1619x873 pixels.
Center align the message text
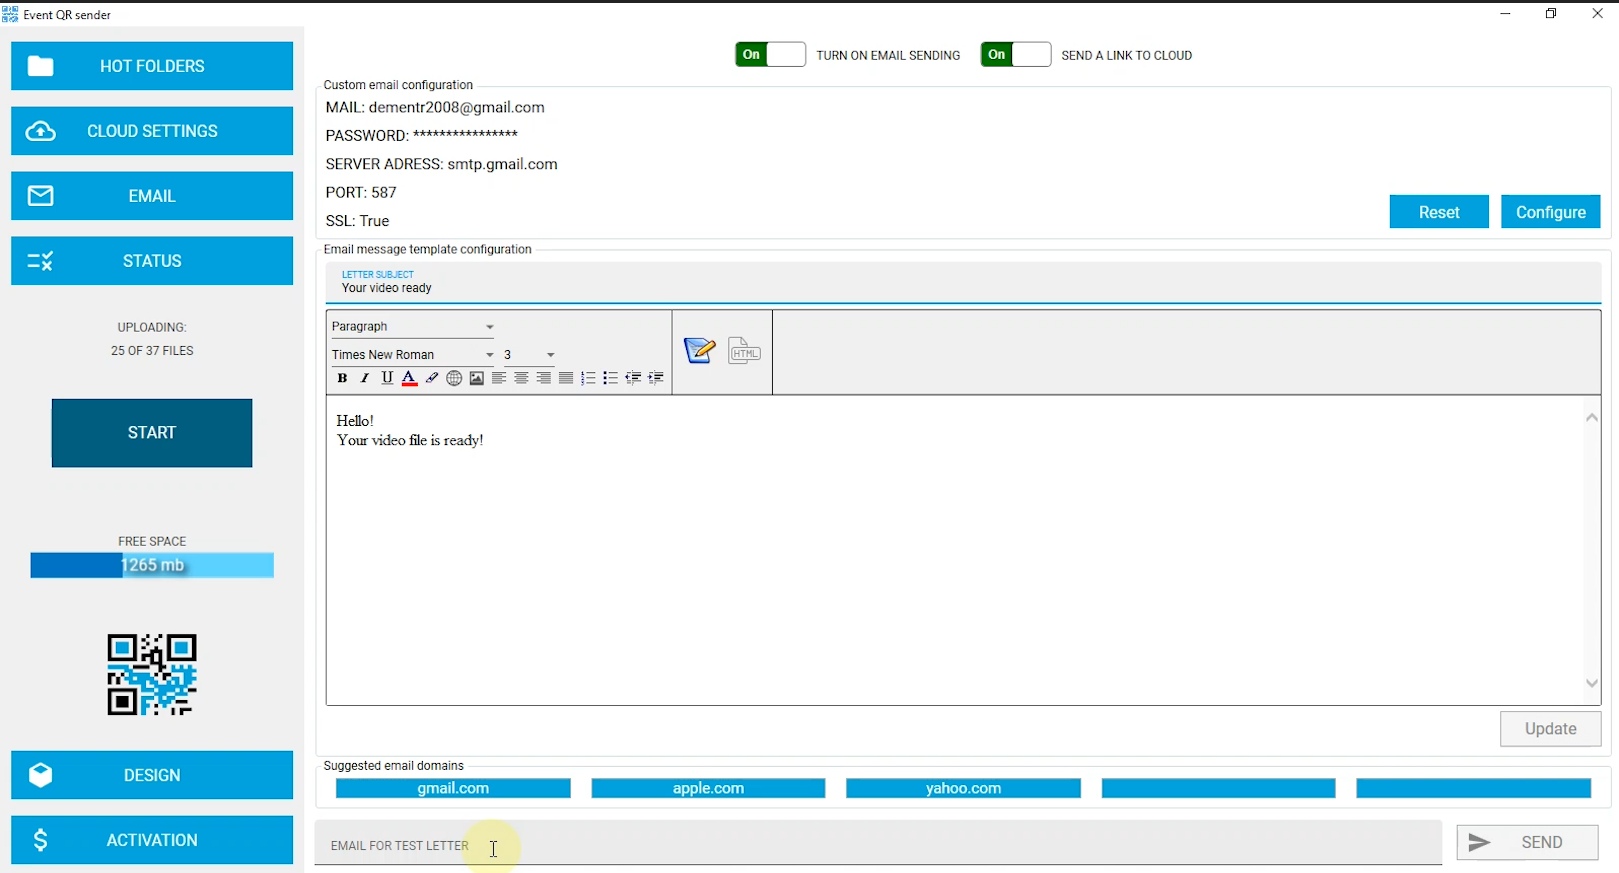[x=521, y=378]
